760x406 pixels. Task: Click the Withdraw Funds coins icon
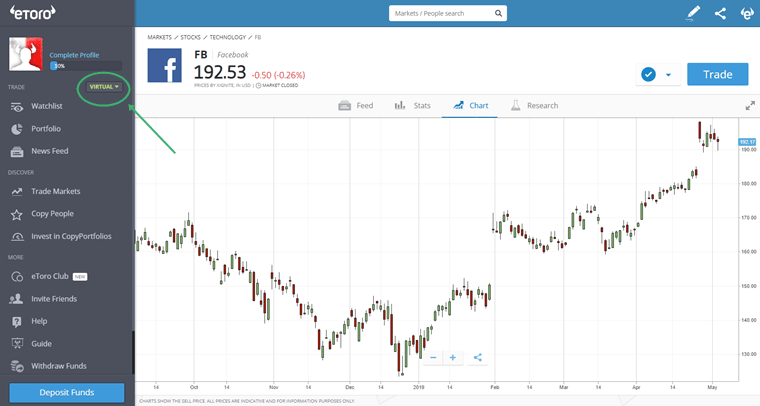[17, 366]
